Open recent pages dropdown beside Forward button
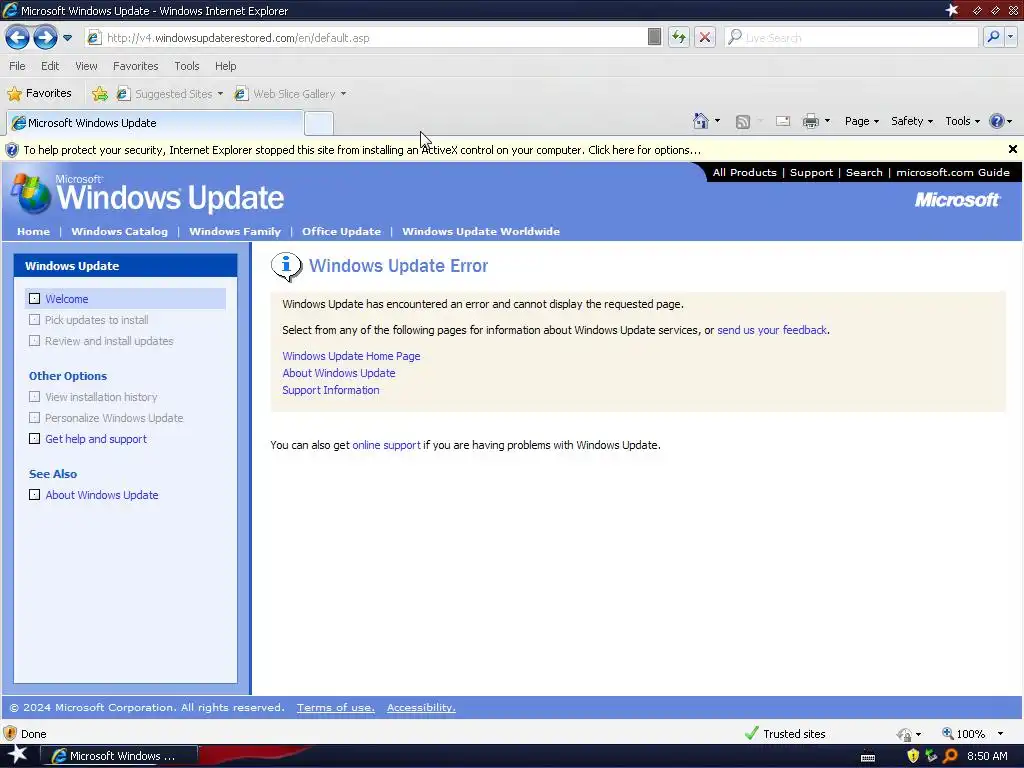Viewport: 1024px width, 768px height. (68, 38)
